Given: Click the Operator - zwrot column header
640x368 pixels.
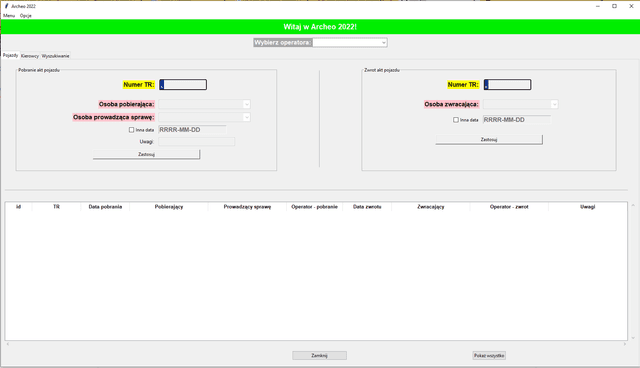Looking at the screenshot, I should (x=509, y=207).
